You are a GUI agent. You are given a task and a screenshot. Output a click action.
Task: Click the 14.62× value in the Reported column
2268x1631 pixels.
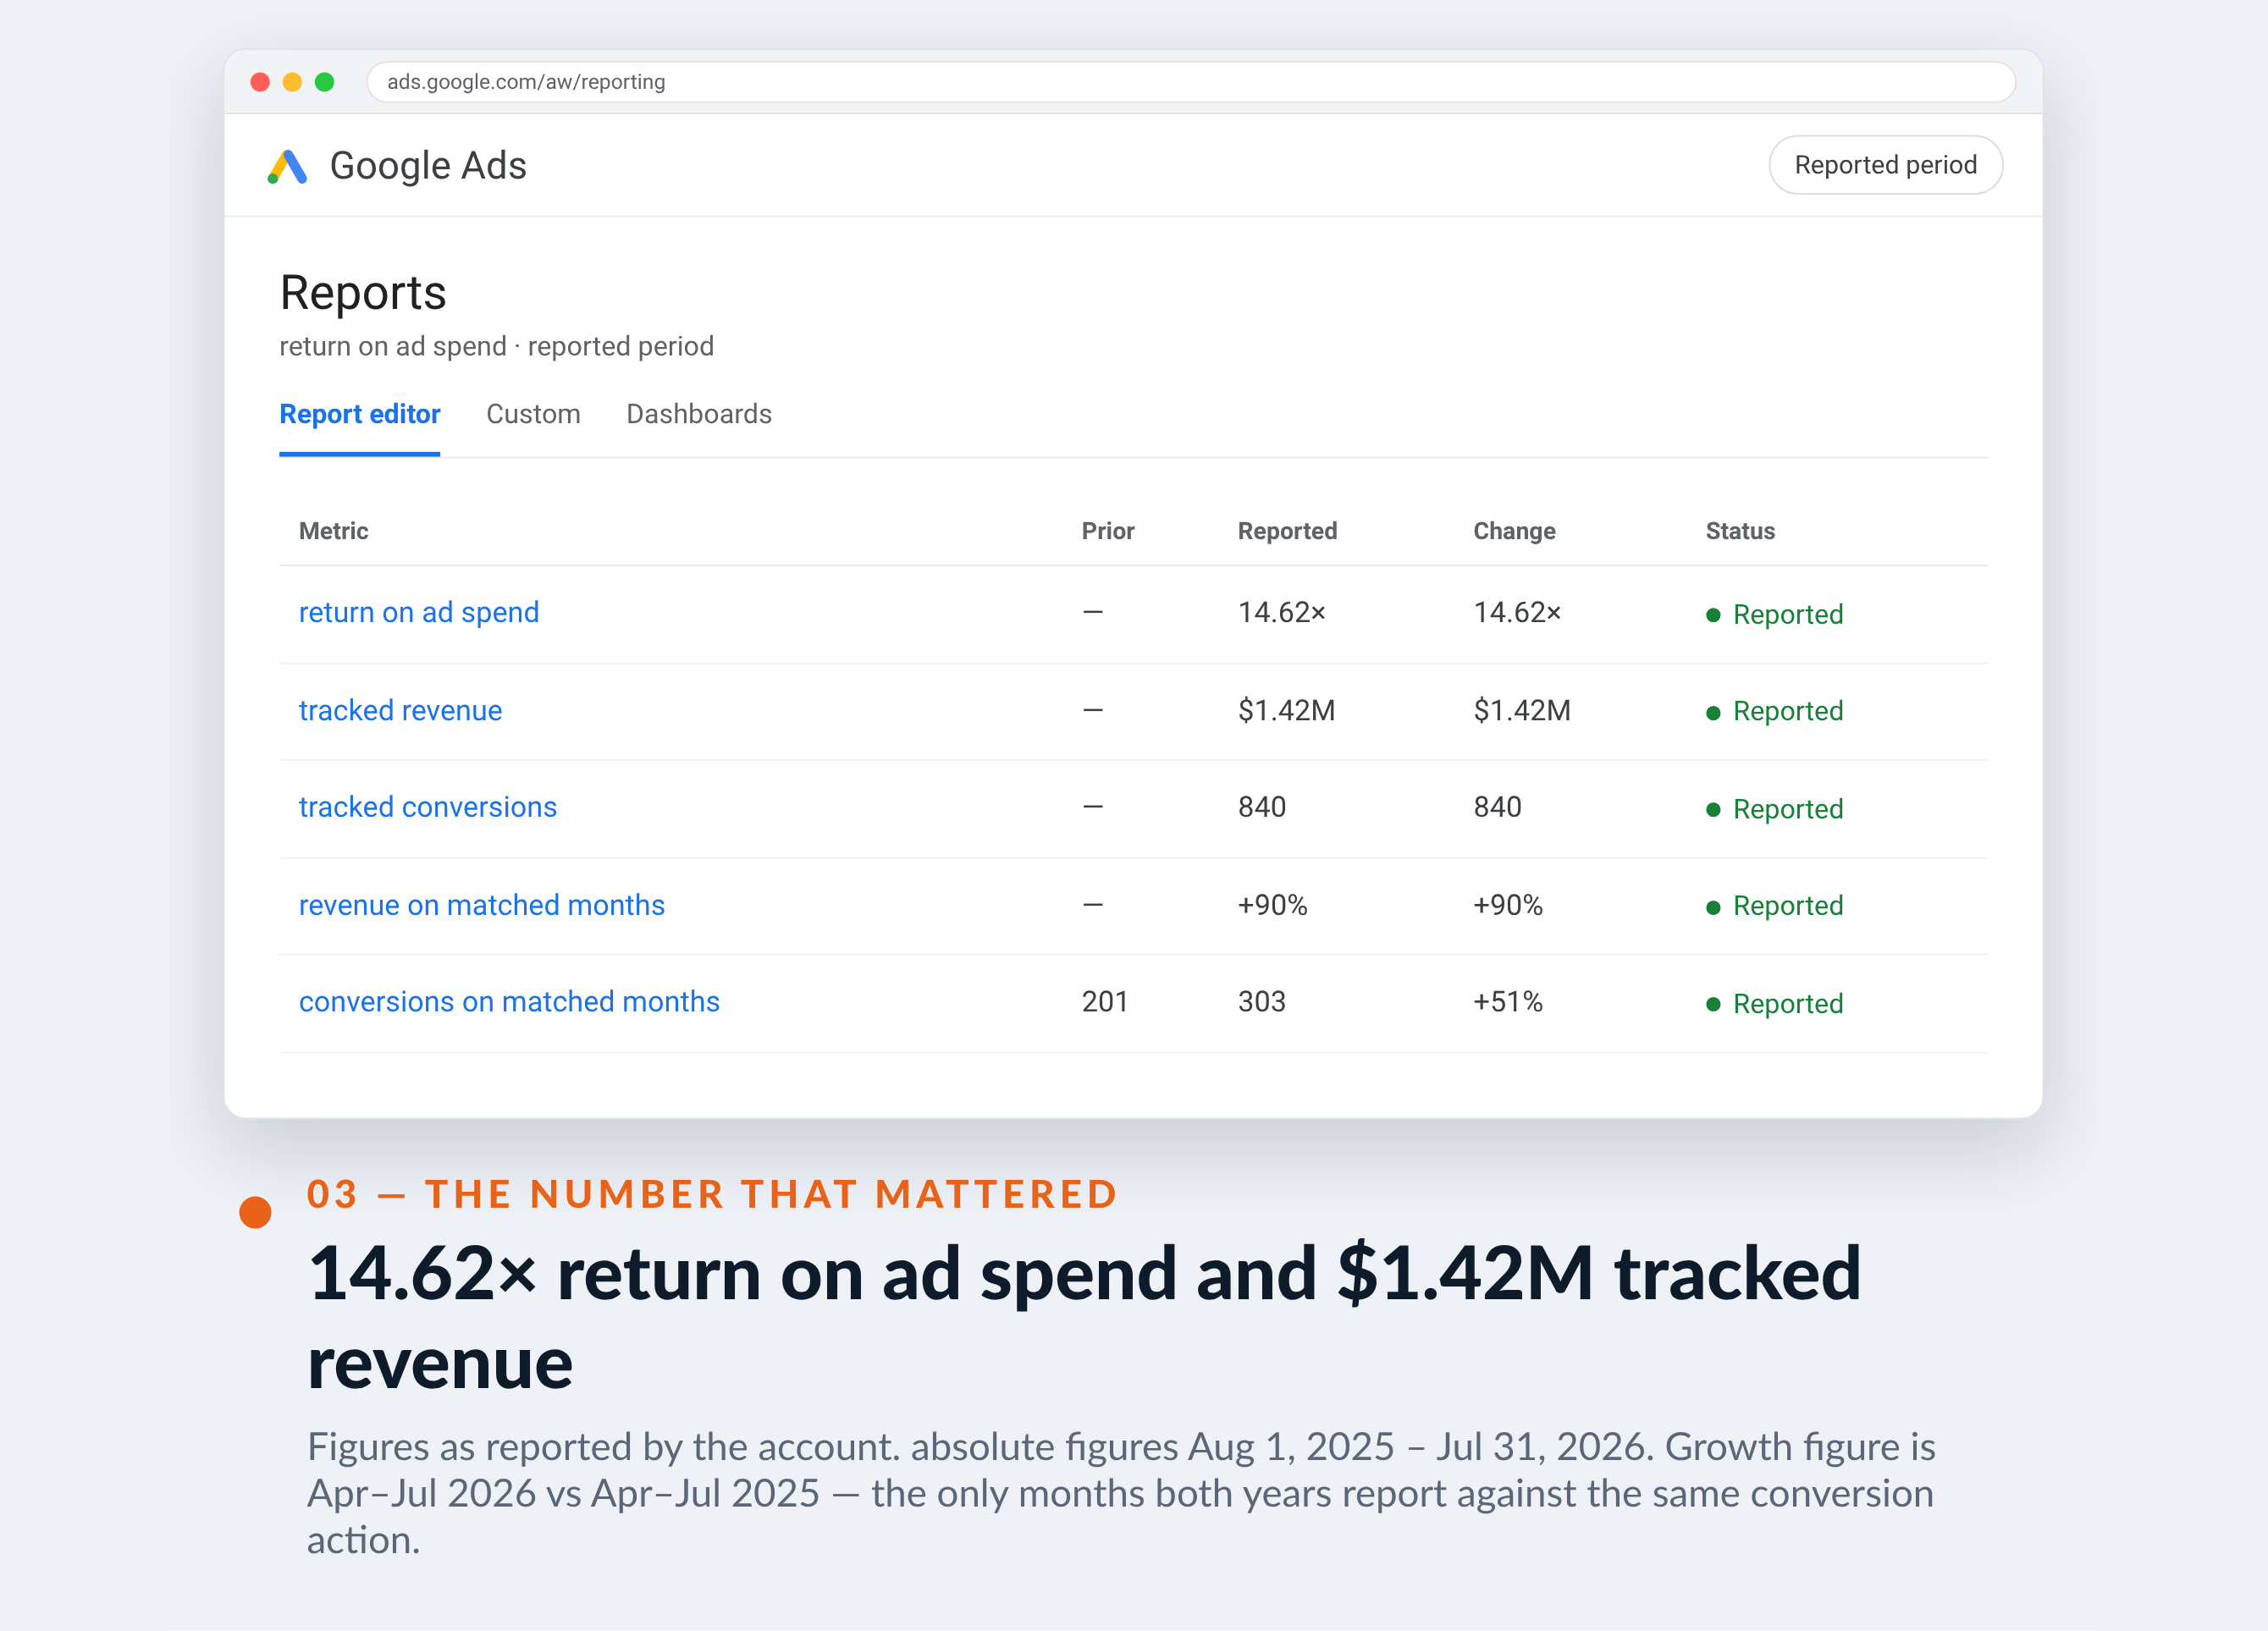click(1282, 612)
